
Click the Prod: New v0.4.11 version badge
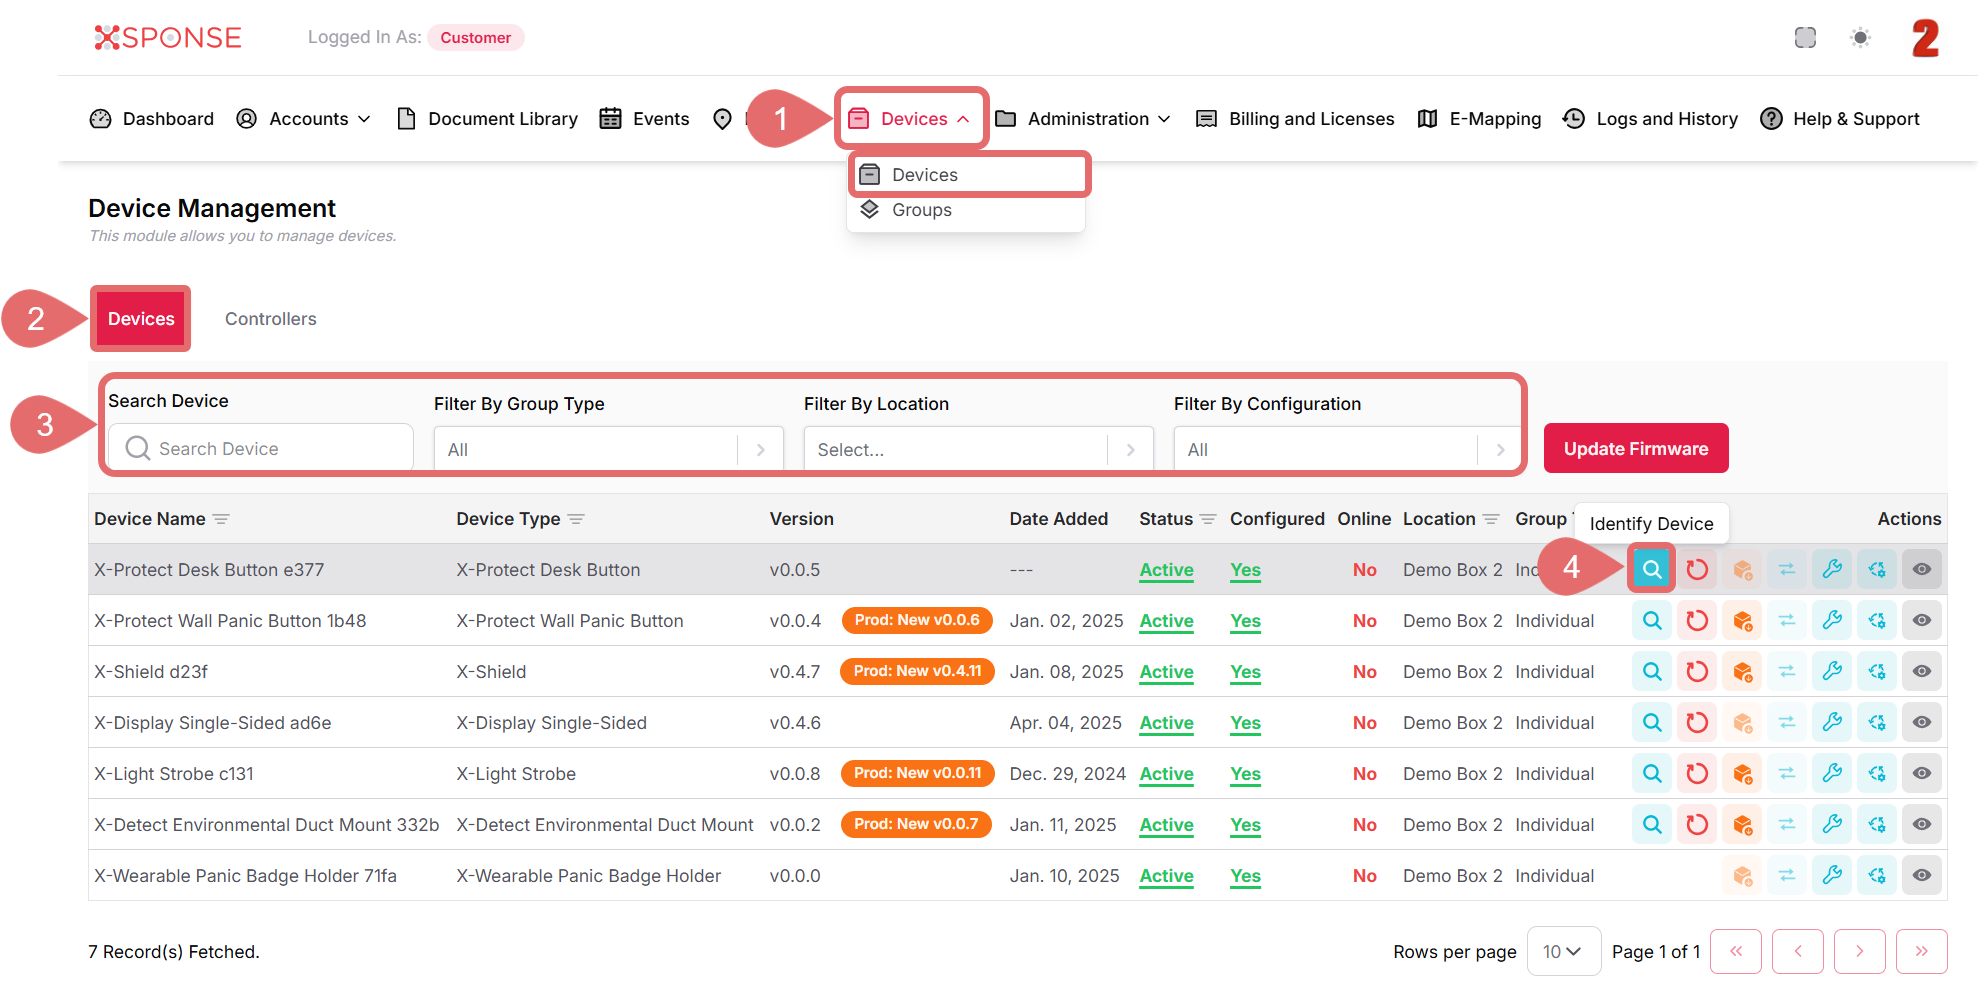pyautogui.click(x=916, y=671)
